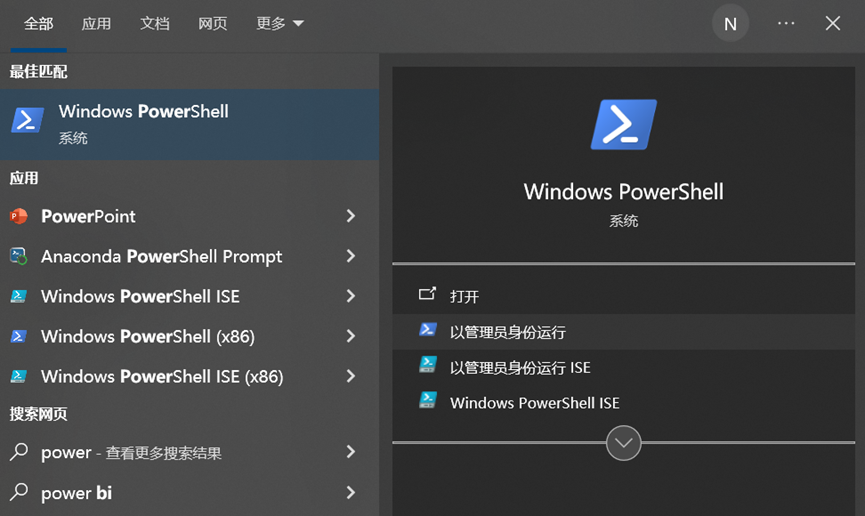Open Windows PowerShell (x86) result
Screen dimensions: 865x516
(x=189, y=336)
